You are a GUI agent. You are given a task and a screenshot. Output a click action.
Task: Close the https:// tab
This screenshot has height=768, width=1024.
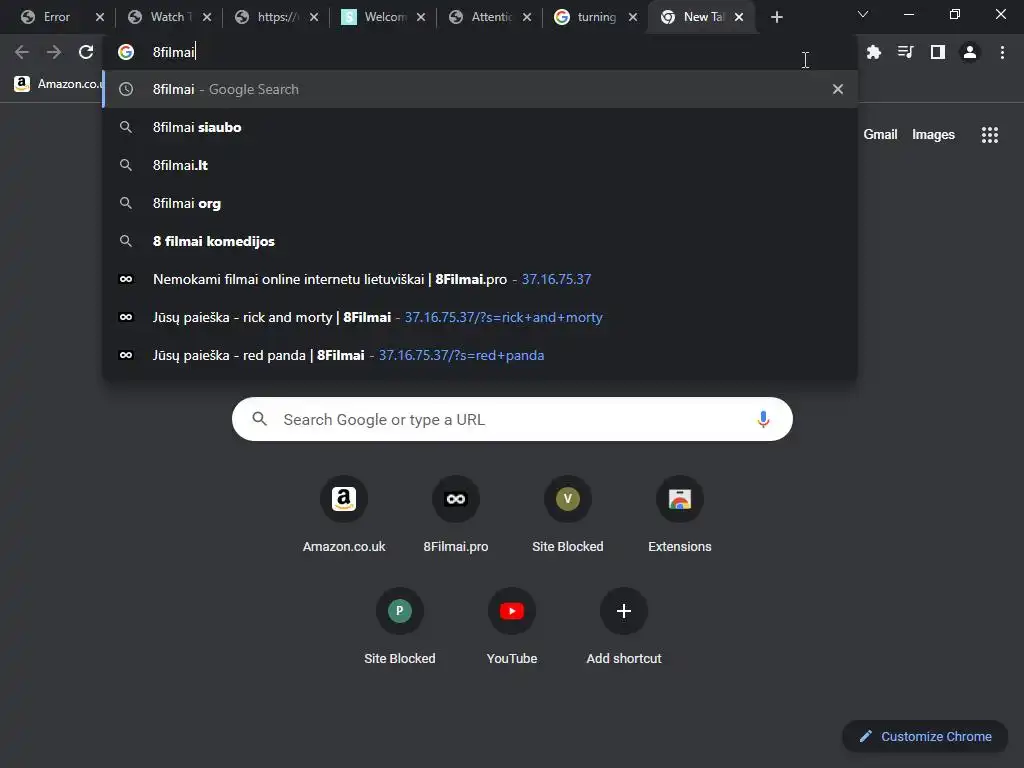pyautogui.click(x=313, y=17)
